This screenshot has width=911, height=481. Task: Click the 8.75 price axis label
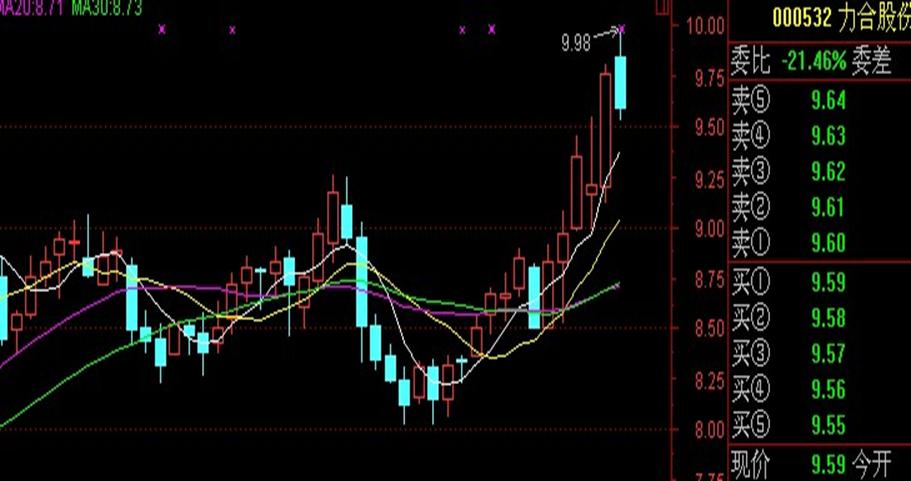coord(710,279)
